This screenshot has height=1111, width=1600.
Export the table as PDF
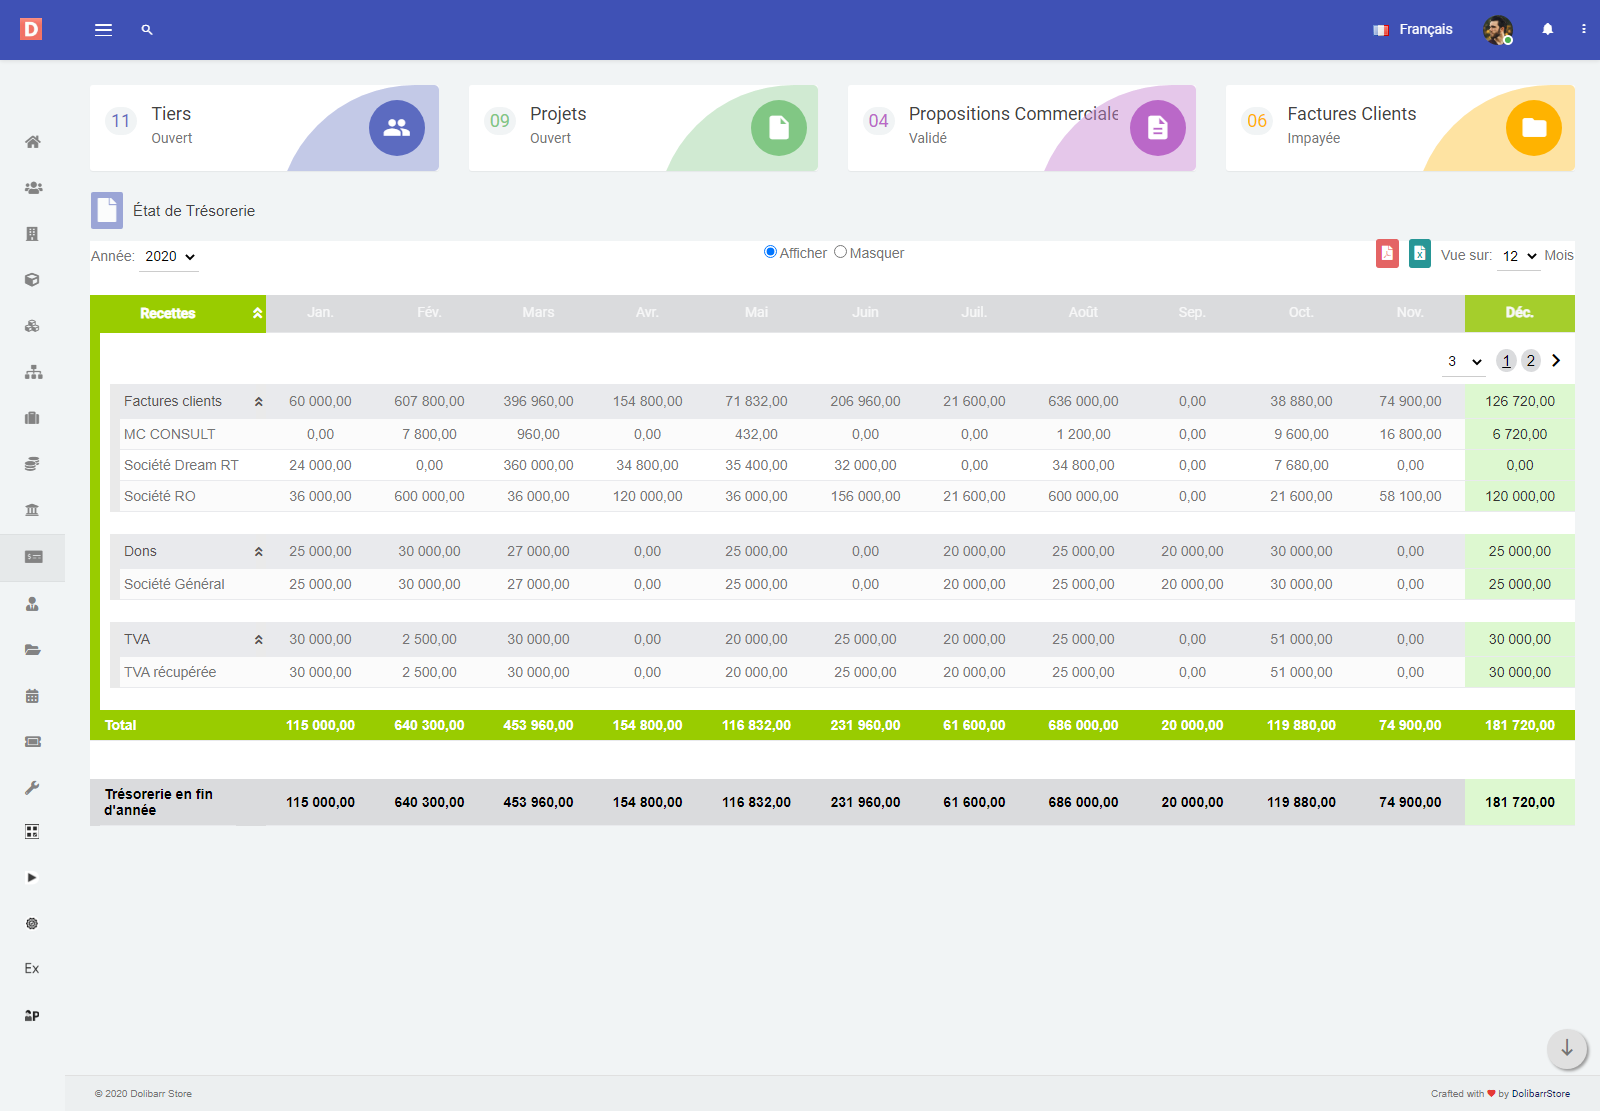click(x=1387, y=254)
